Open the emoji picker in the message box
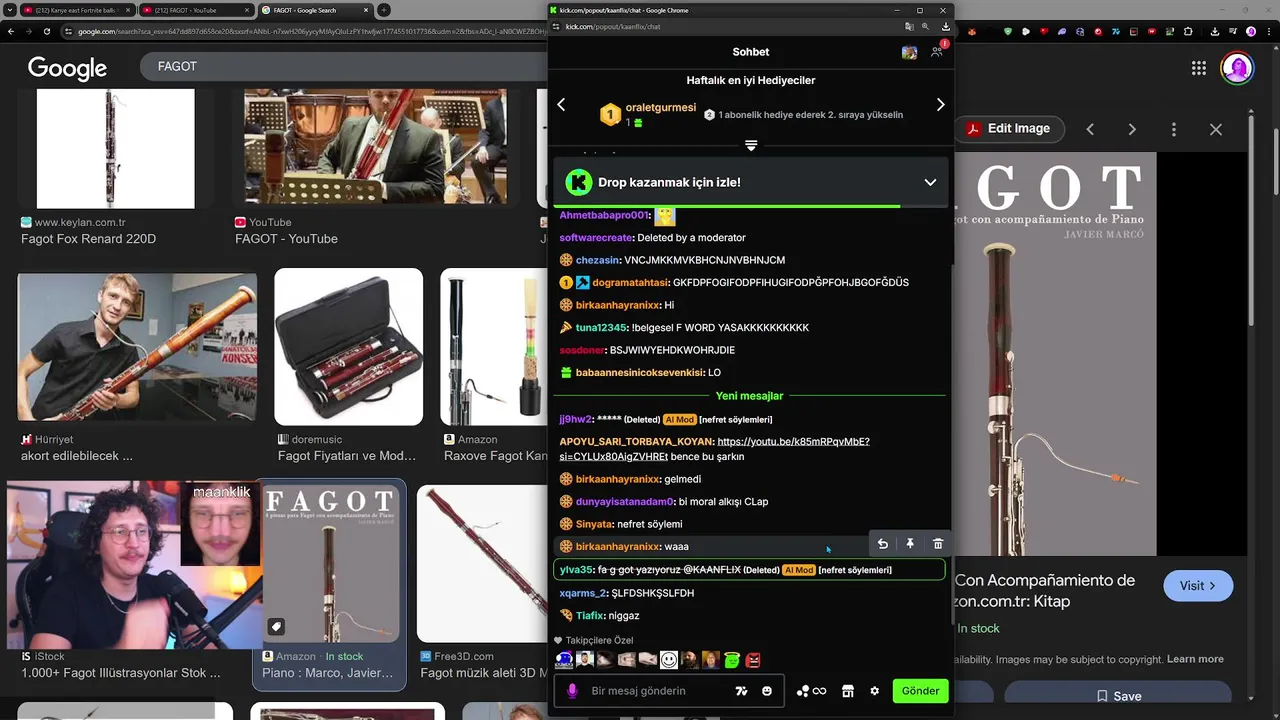This screenshot has width=1280, height=720. [x=767, y=691]
